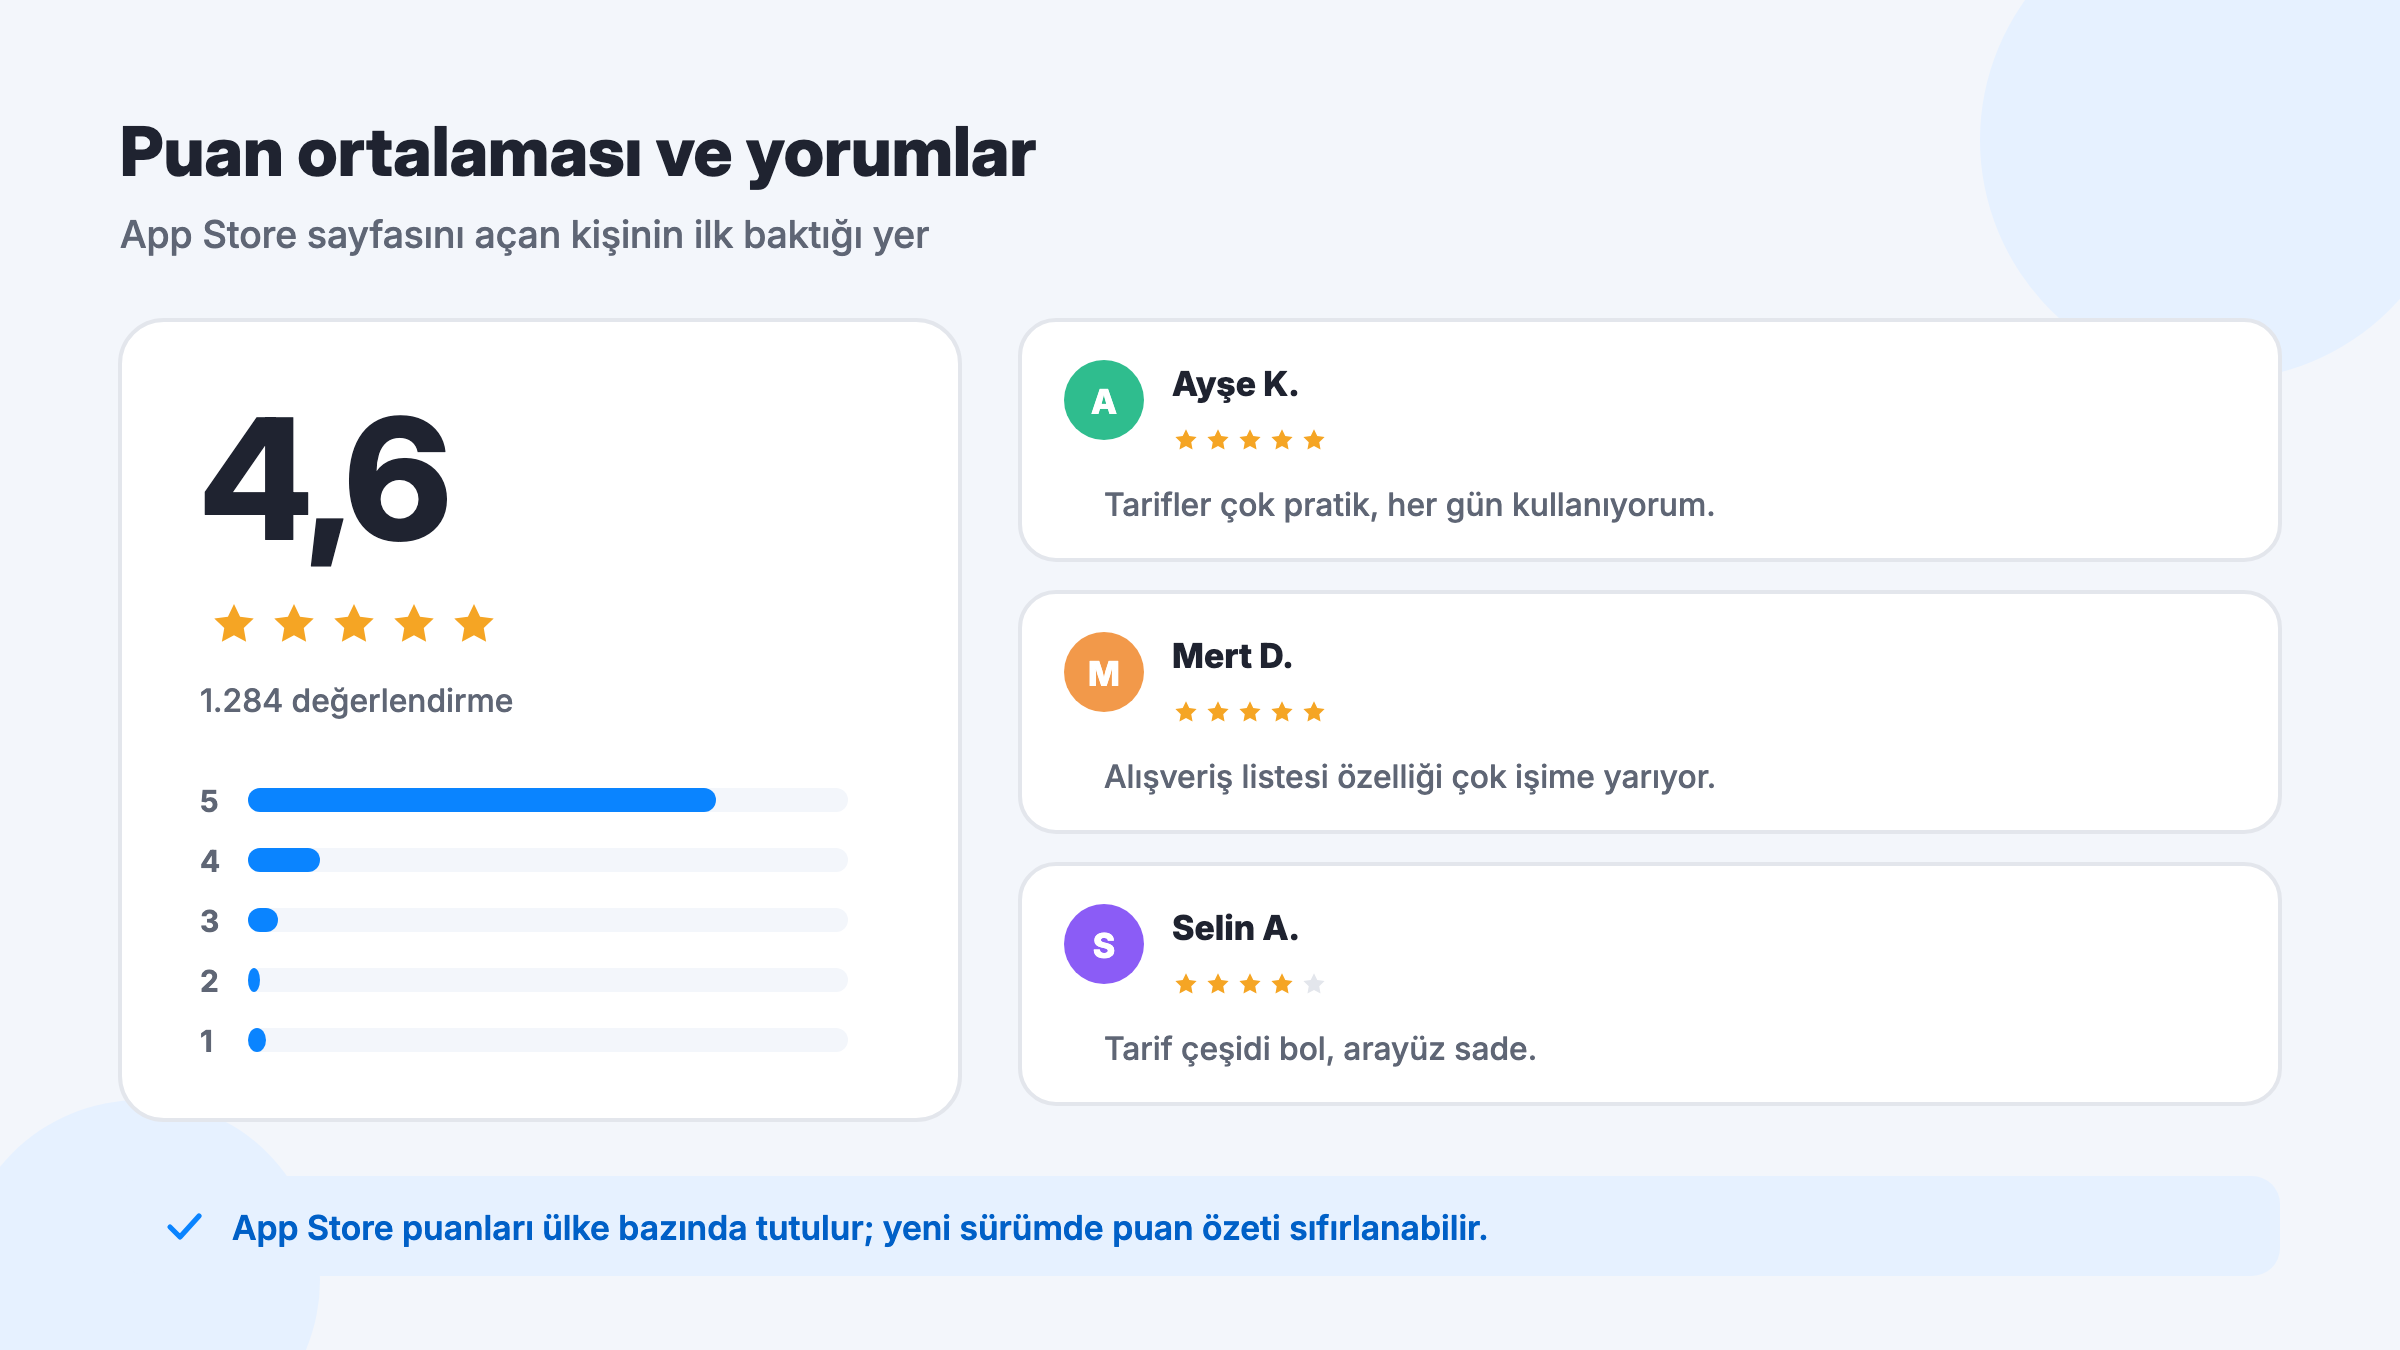Click the row label '3' in rating breakdown
The width and height of the screenshot is (2400, 1350).
[x=209, y=921]
